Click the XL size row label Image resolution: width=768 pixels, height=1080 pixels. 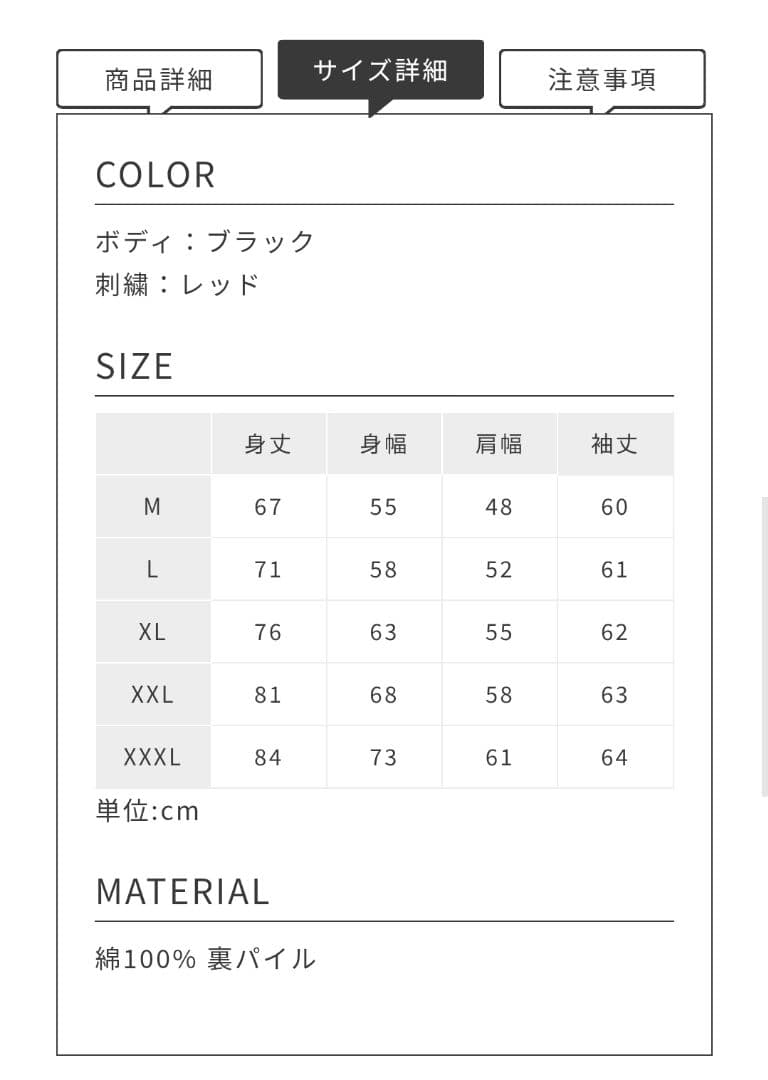152,631
